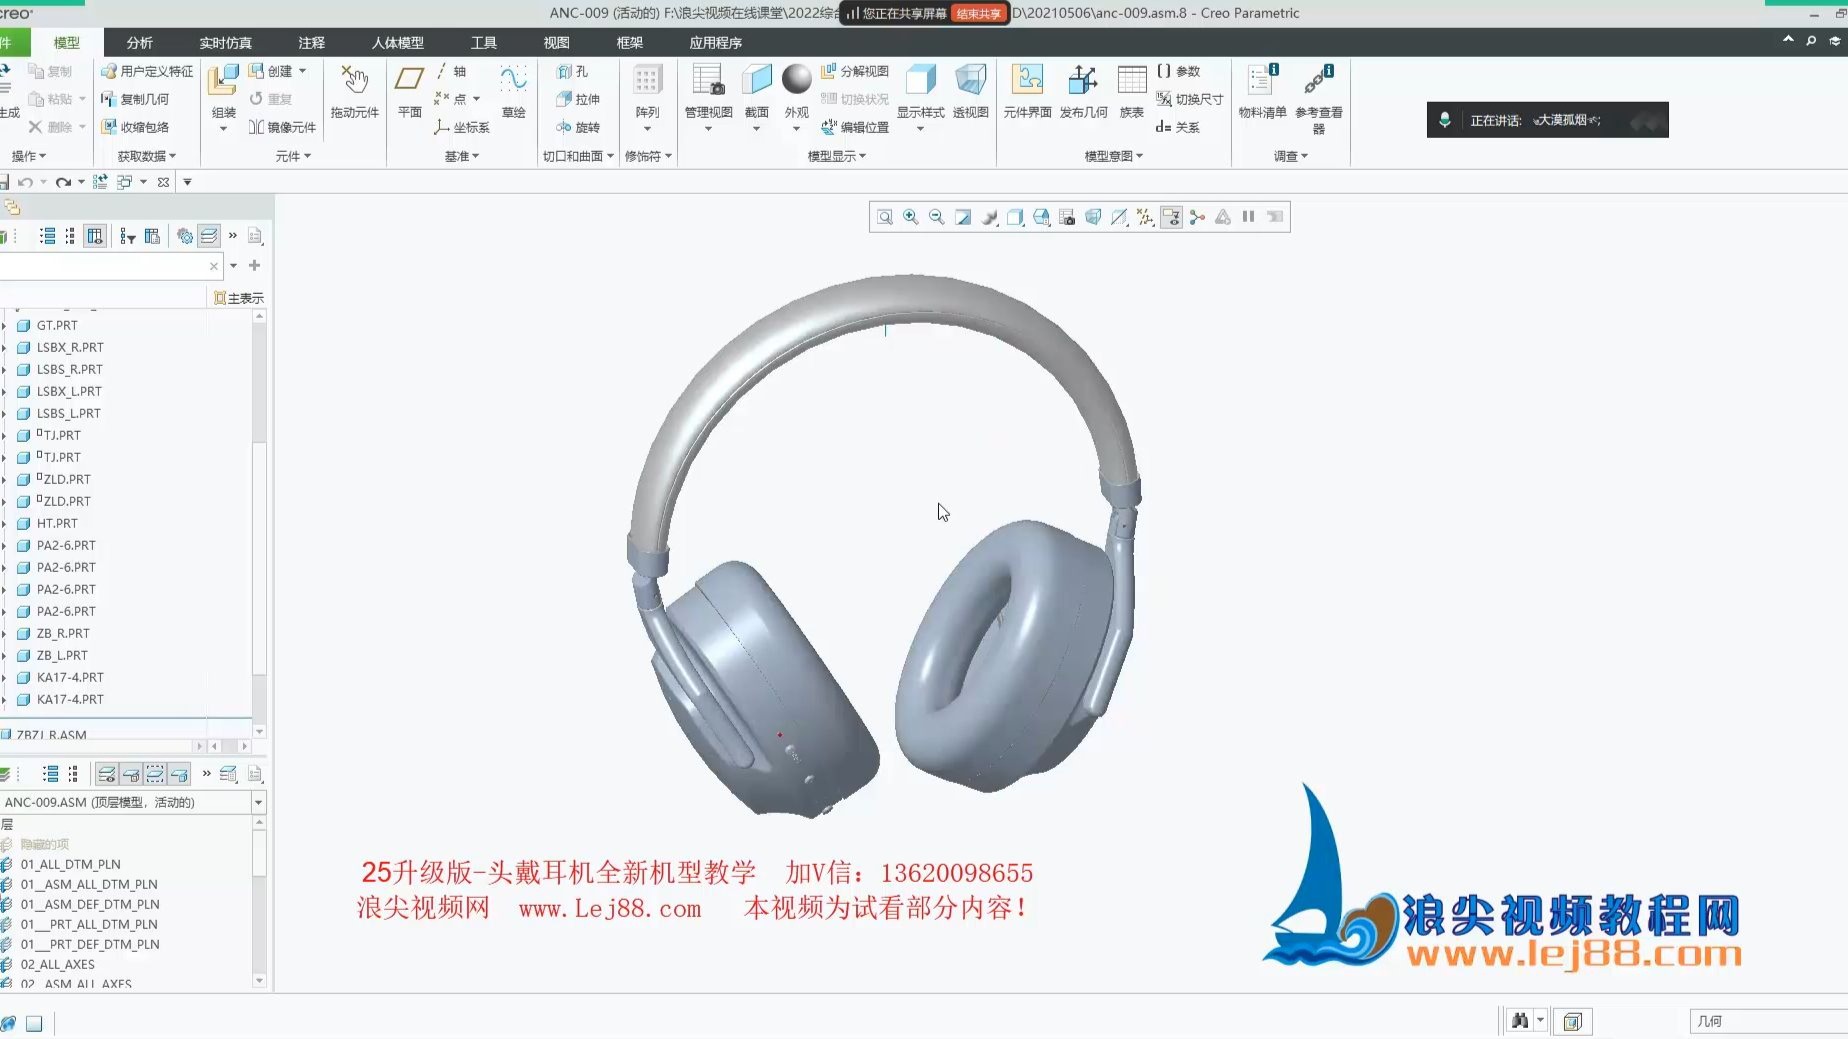Open the View (视图) ribbon tab
This screenshot has width=1848, height=1039.
[557, 43]
